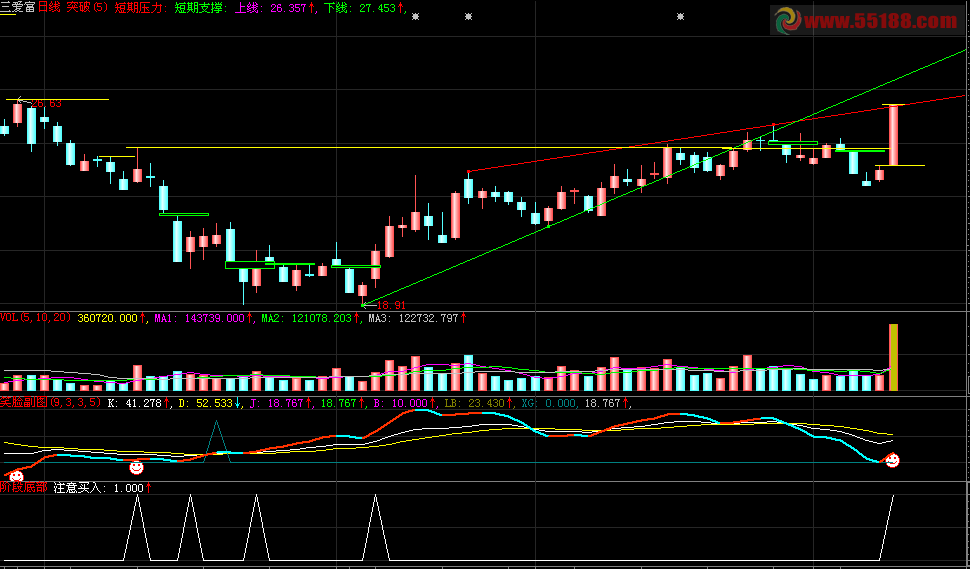Click the B: 10.000 value

pos(404,403)
